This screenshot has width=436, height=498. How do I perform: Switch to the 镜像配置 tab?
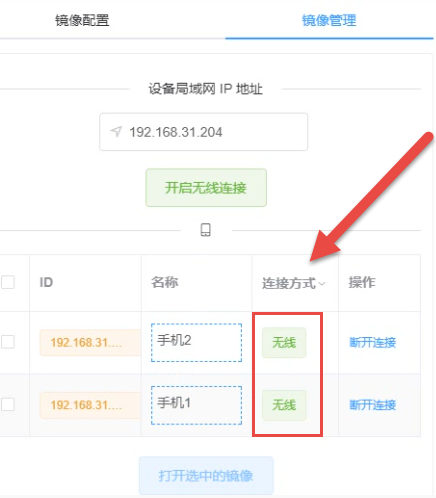click(82, 20)
